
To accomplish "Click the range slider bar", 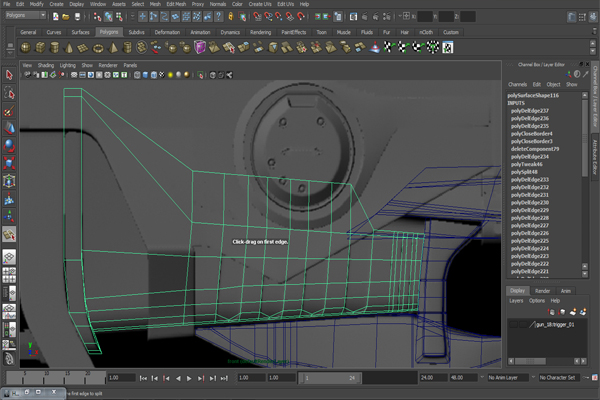I will (x=330, y=378).
